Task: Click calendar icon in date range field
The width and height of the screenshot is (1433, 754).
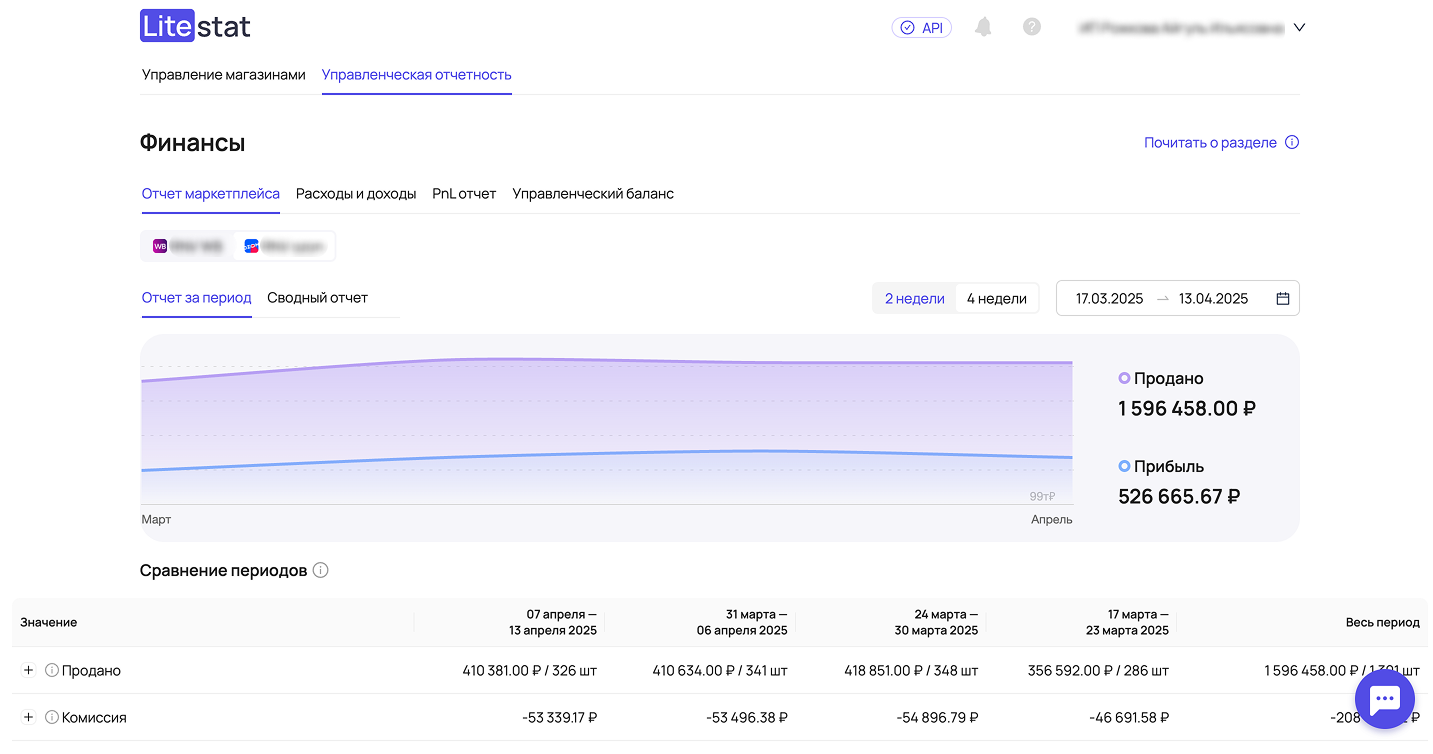Action: point(1283,299)
